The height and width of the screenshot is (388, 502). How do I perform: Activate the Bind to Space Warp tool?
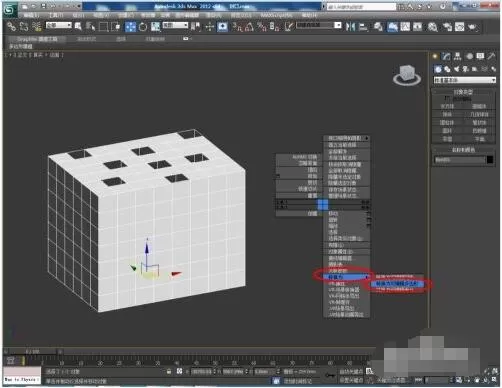click(x=36, y=27)
